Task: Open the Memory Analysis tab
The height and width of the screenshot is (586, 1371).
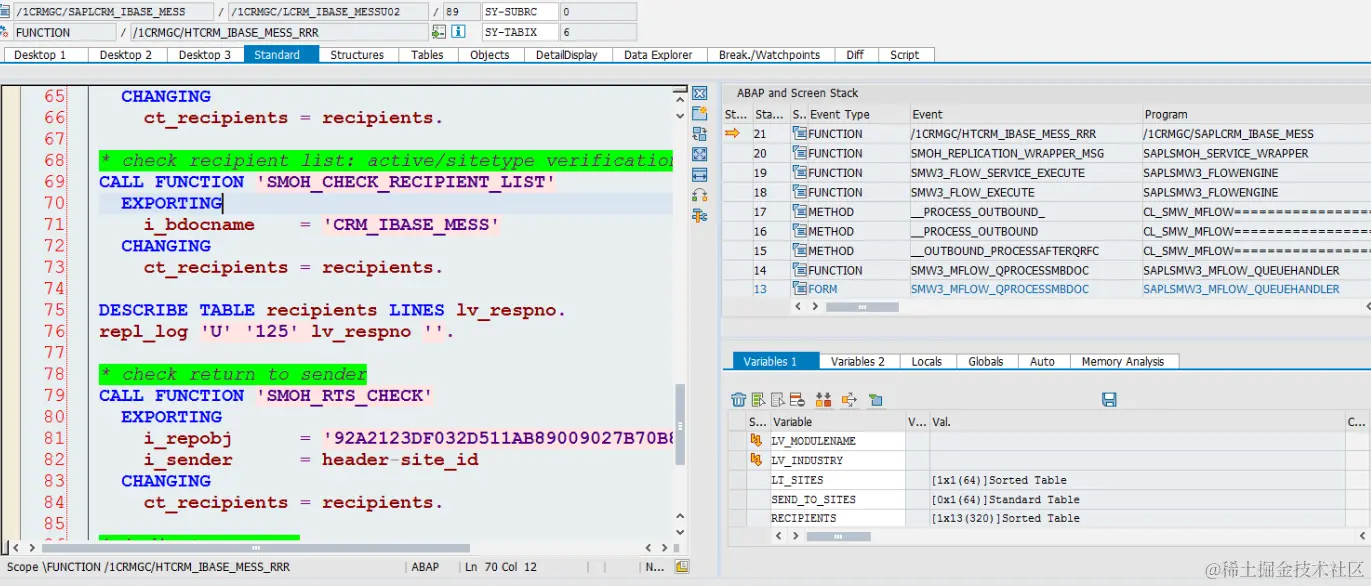Action: pyautogui.click(x=1123, y=361)
